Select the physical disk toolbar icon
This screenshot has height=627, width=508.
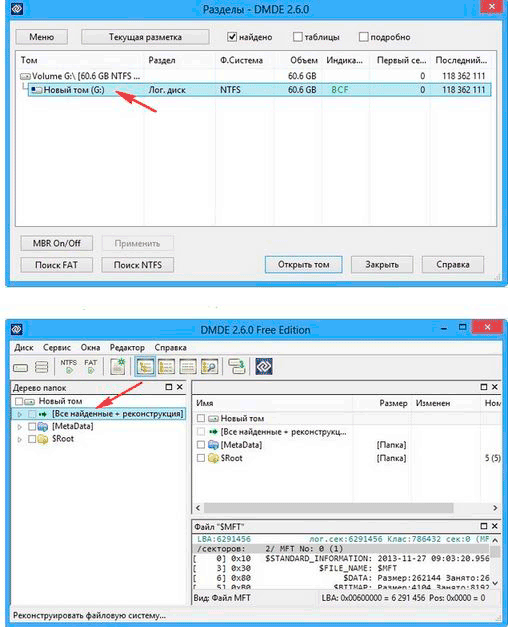[20, 367]
